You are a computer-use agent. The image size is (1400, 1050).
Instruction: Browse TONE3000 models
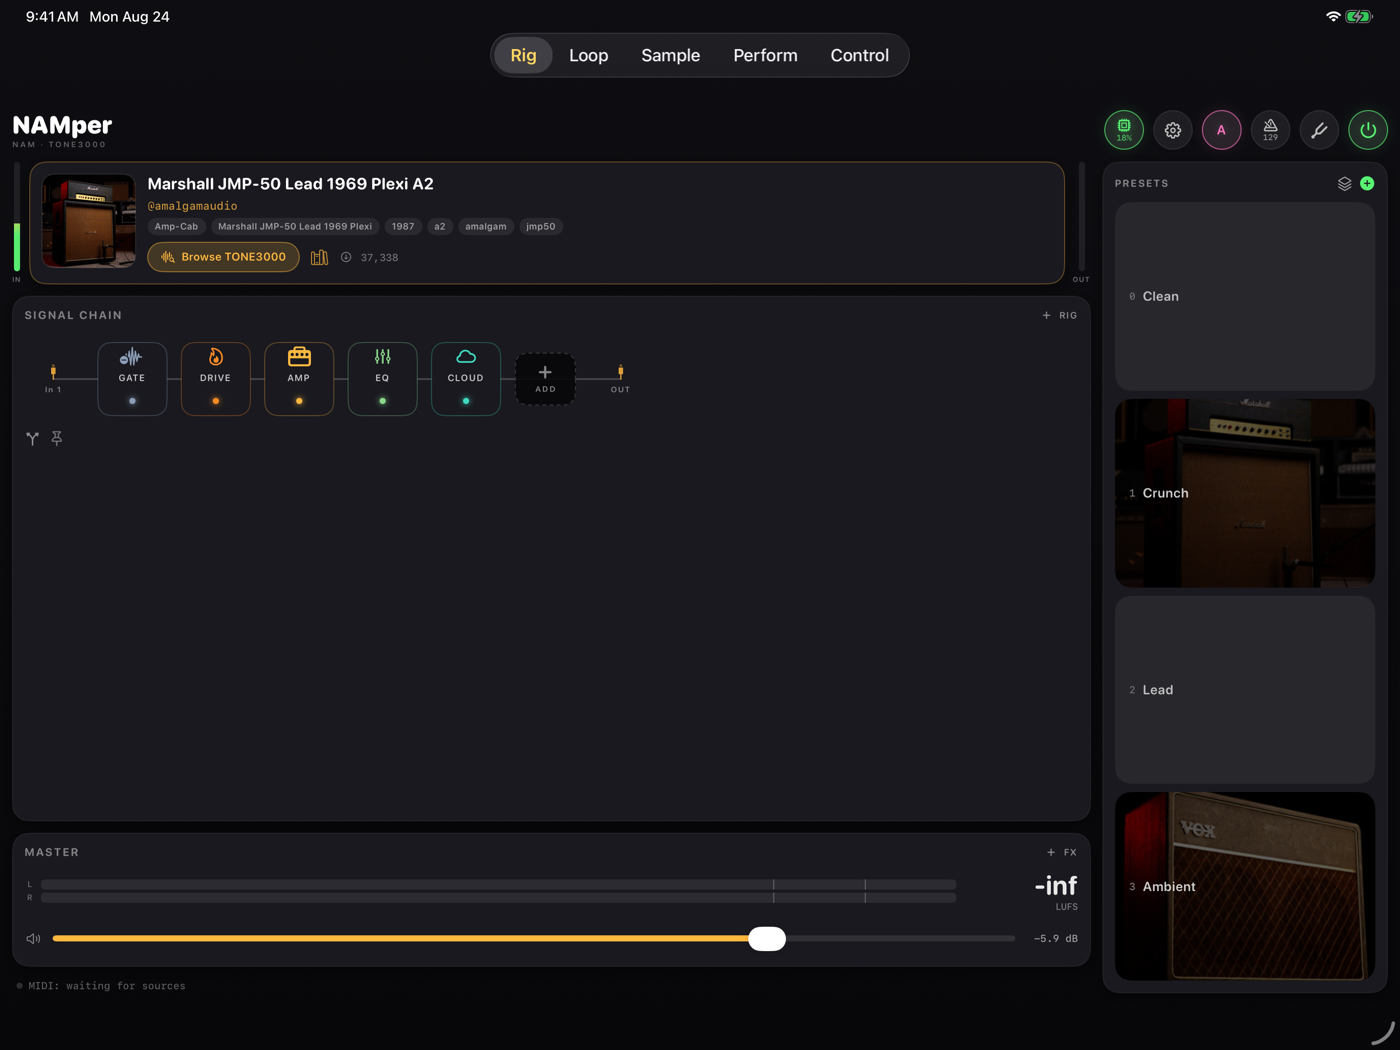[x=223, y=257]
